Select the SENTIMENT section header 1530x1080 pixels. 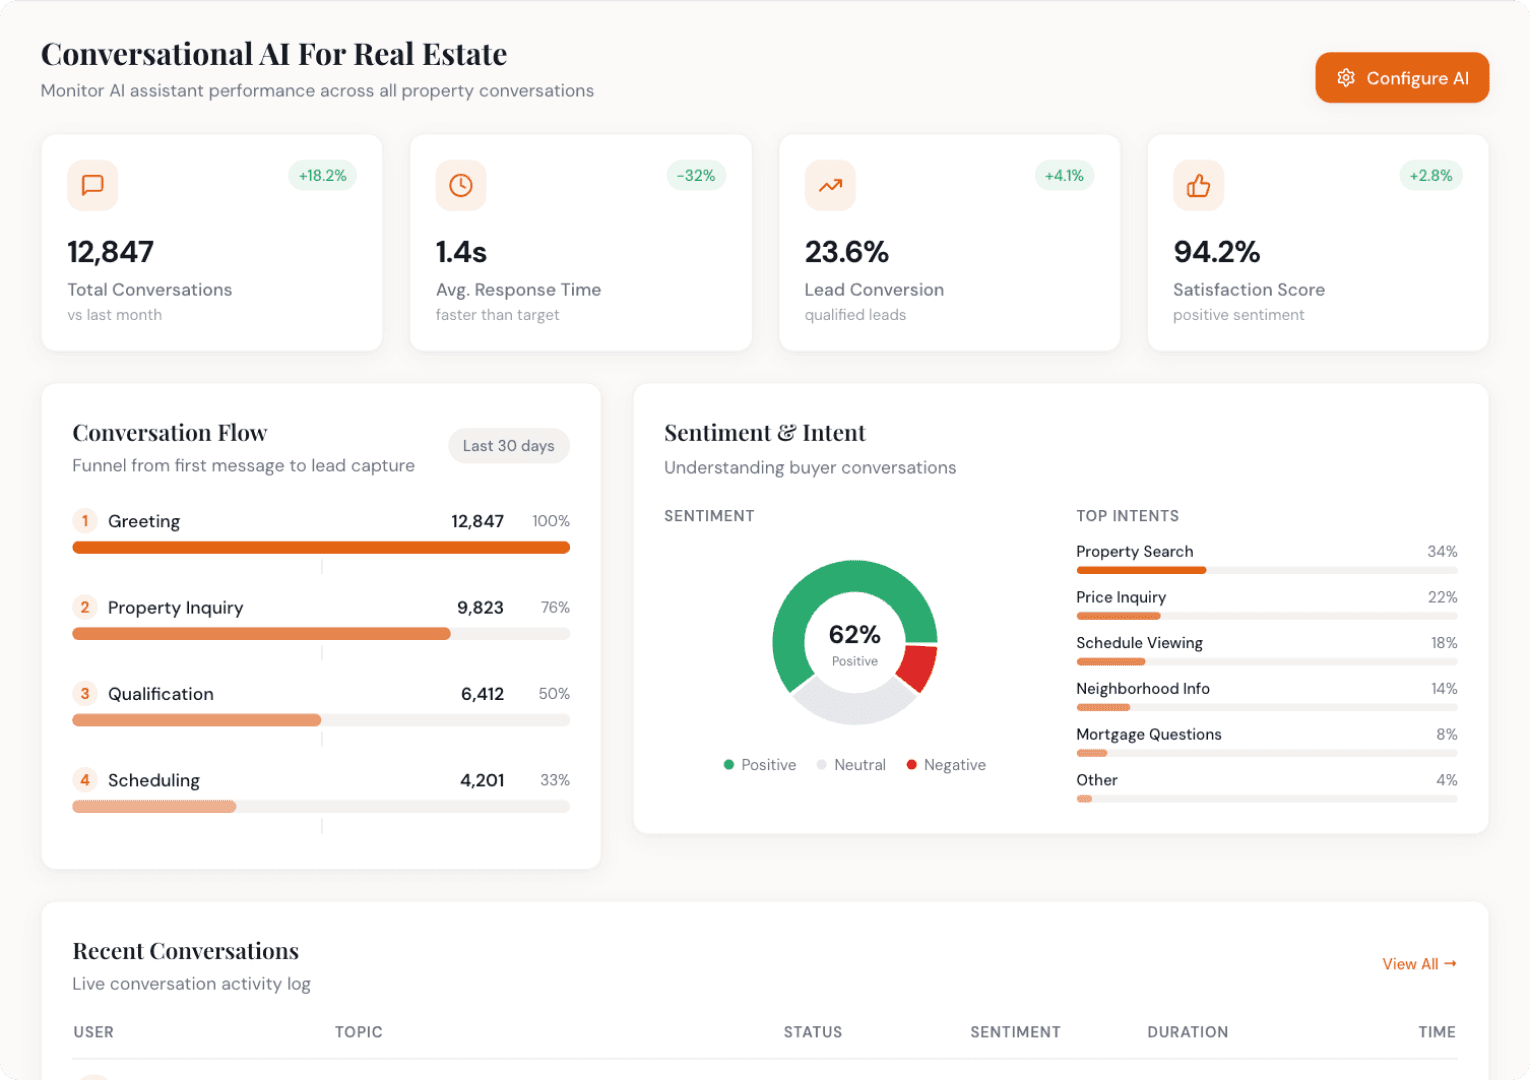click(709, 516)
